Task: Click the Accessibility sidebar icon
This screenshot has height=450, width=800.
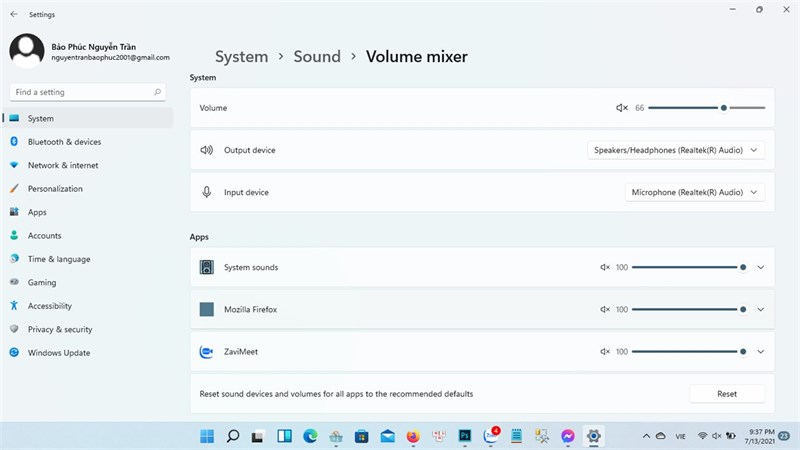Action: click(14, 306)
